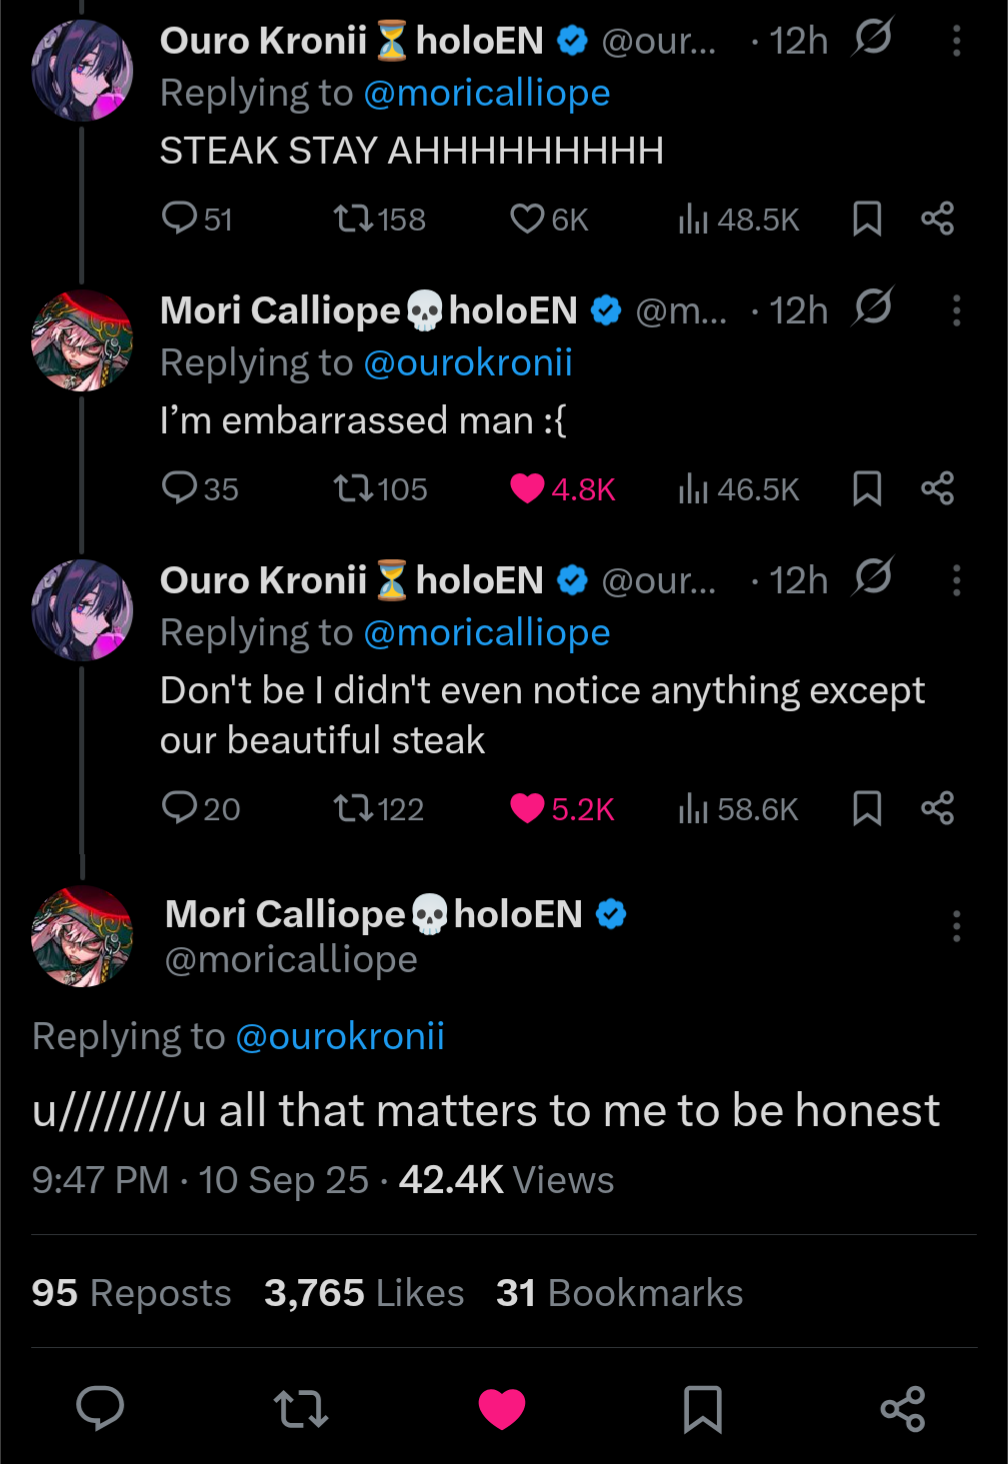
Task: Unlike Mori's "I'm embarrassed man" tweet
Action: tap(527, 488)
